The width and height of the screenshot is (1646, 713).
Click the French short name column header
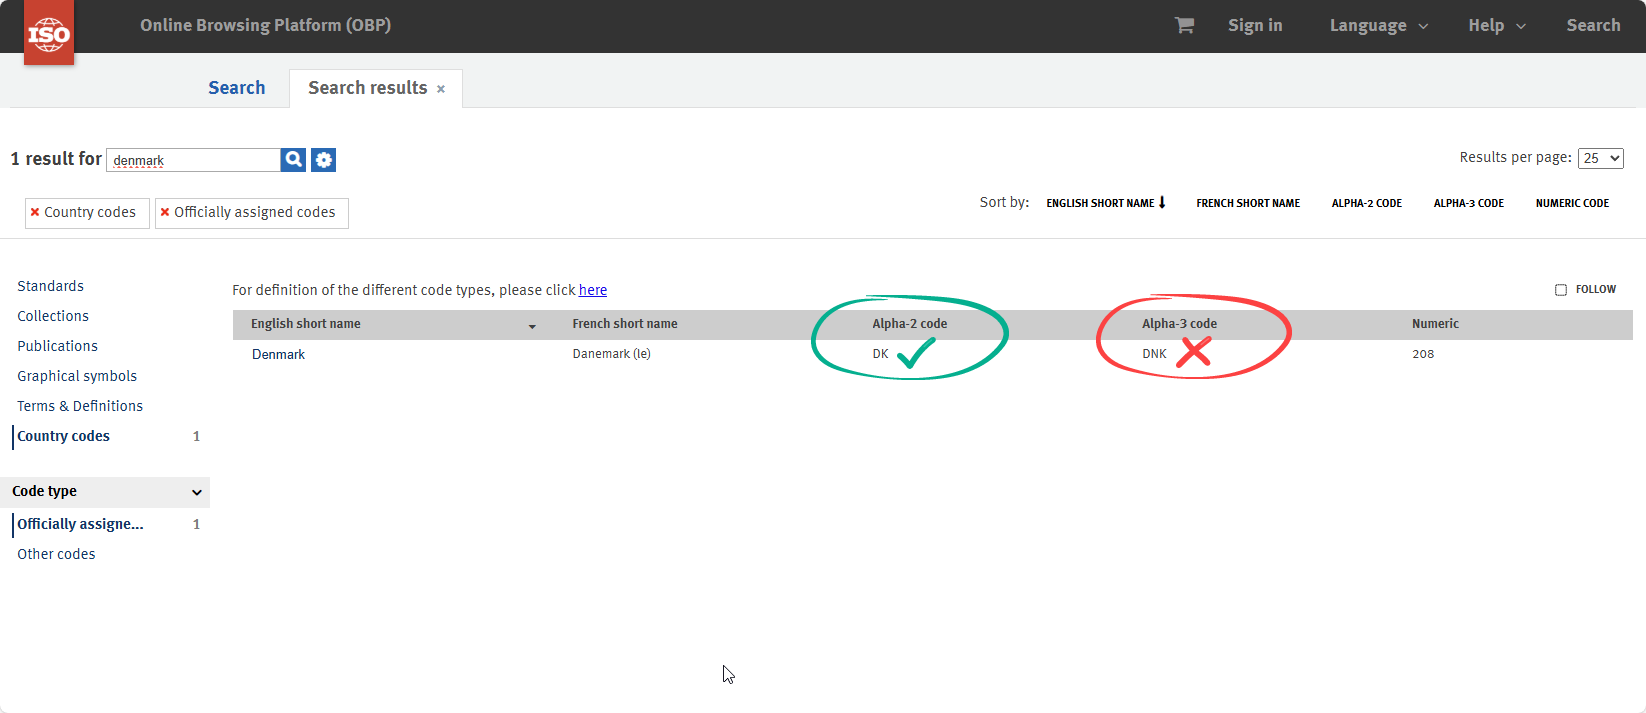(625, 324)
